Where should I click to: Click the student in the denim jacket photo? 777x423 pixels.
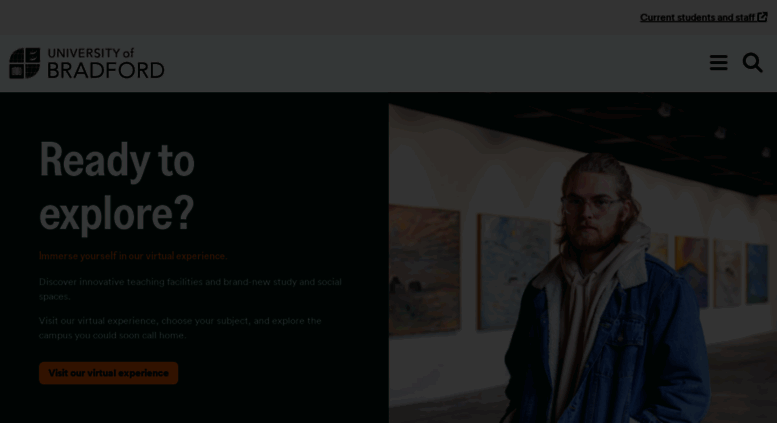click(x=605, y=292)
